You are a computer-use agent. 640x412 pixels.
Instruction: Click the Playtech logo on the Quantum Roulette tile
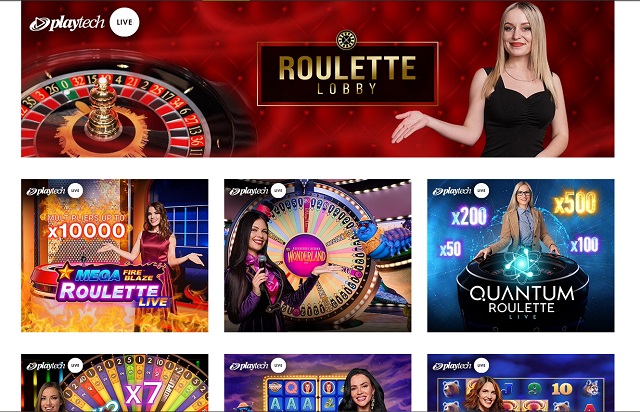[x=452, y=191]
